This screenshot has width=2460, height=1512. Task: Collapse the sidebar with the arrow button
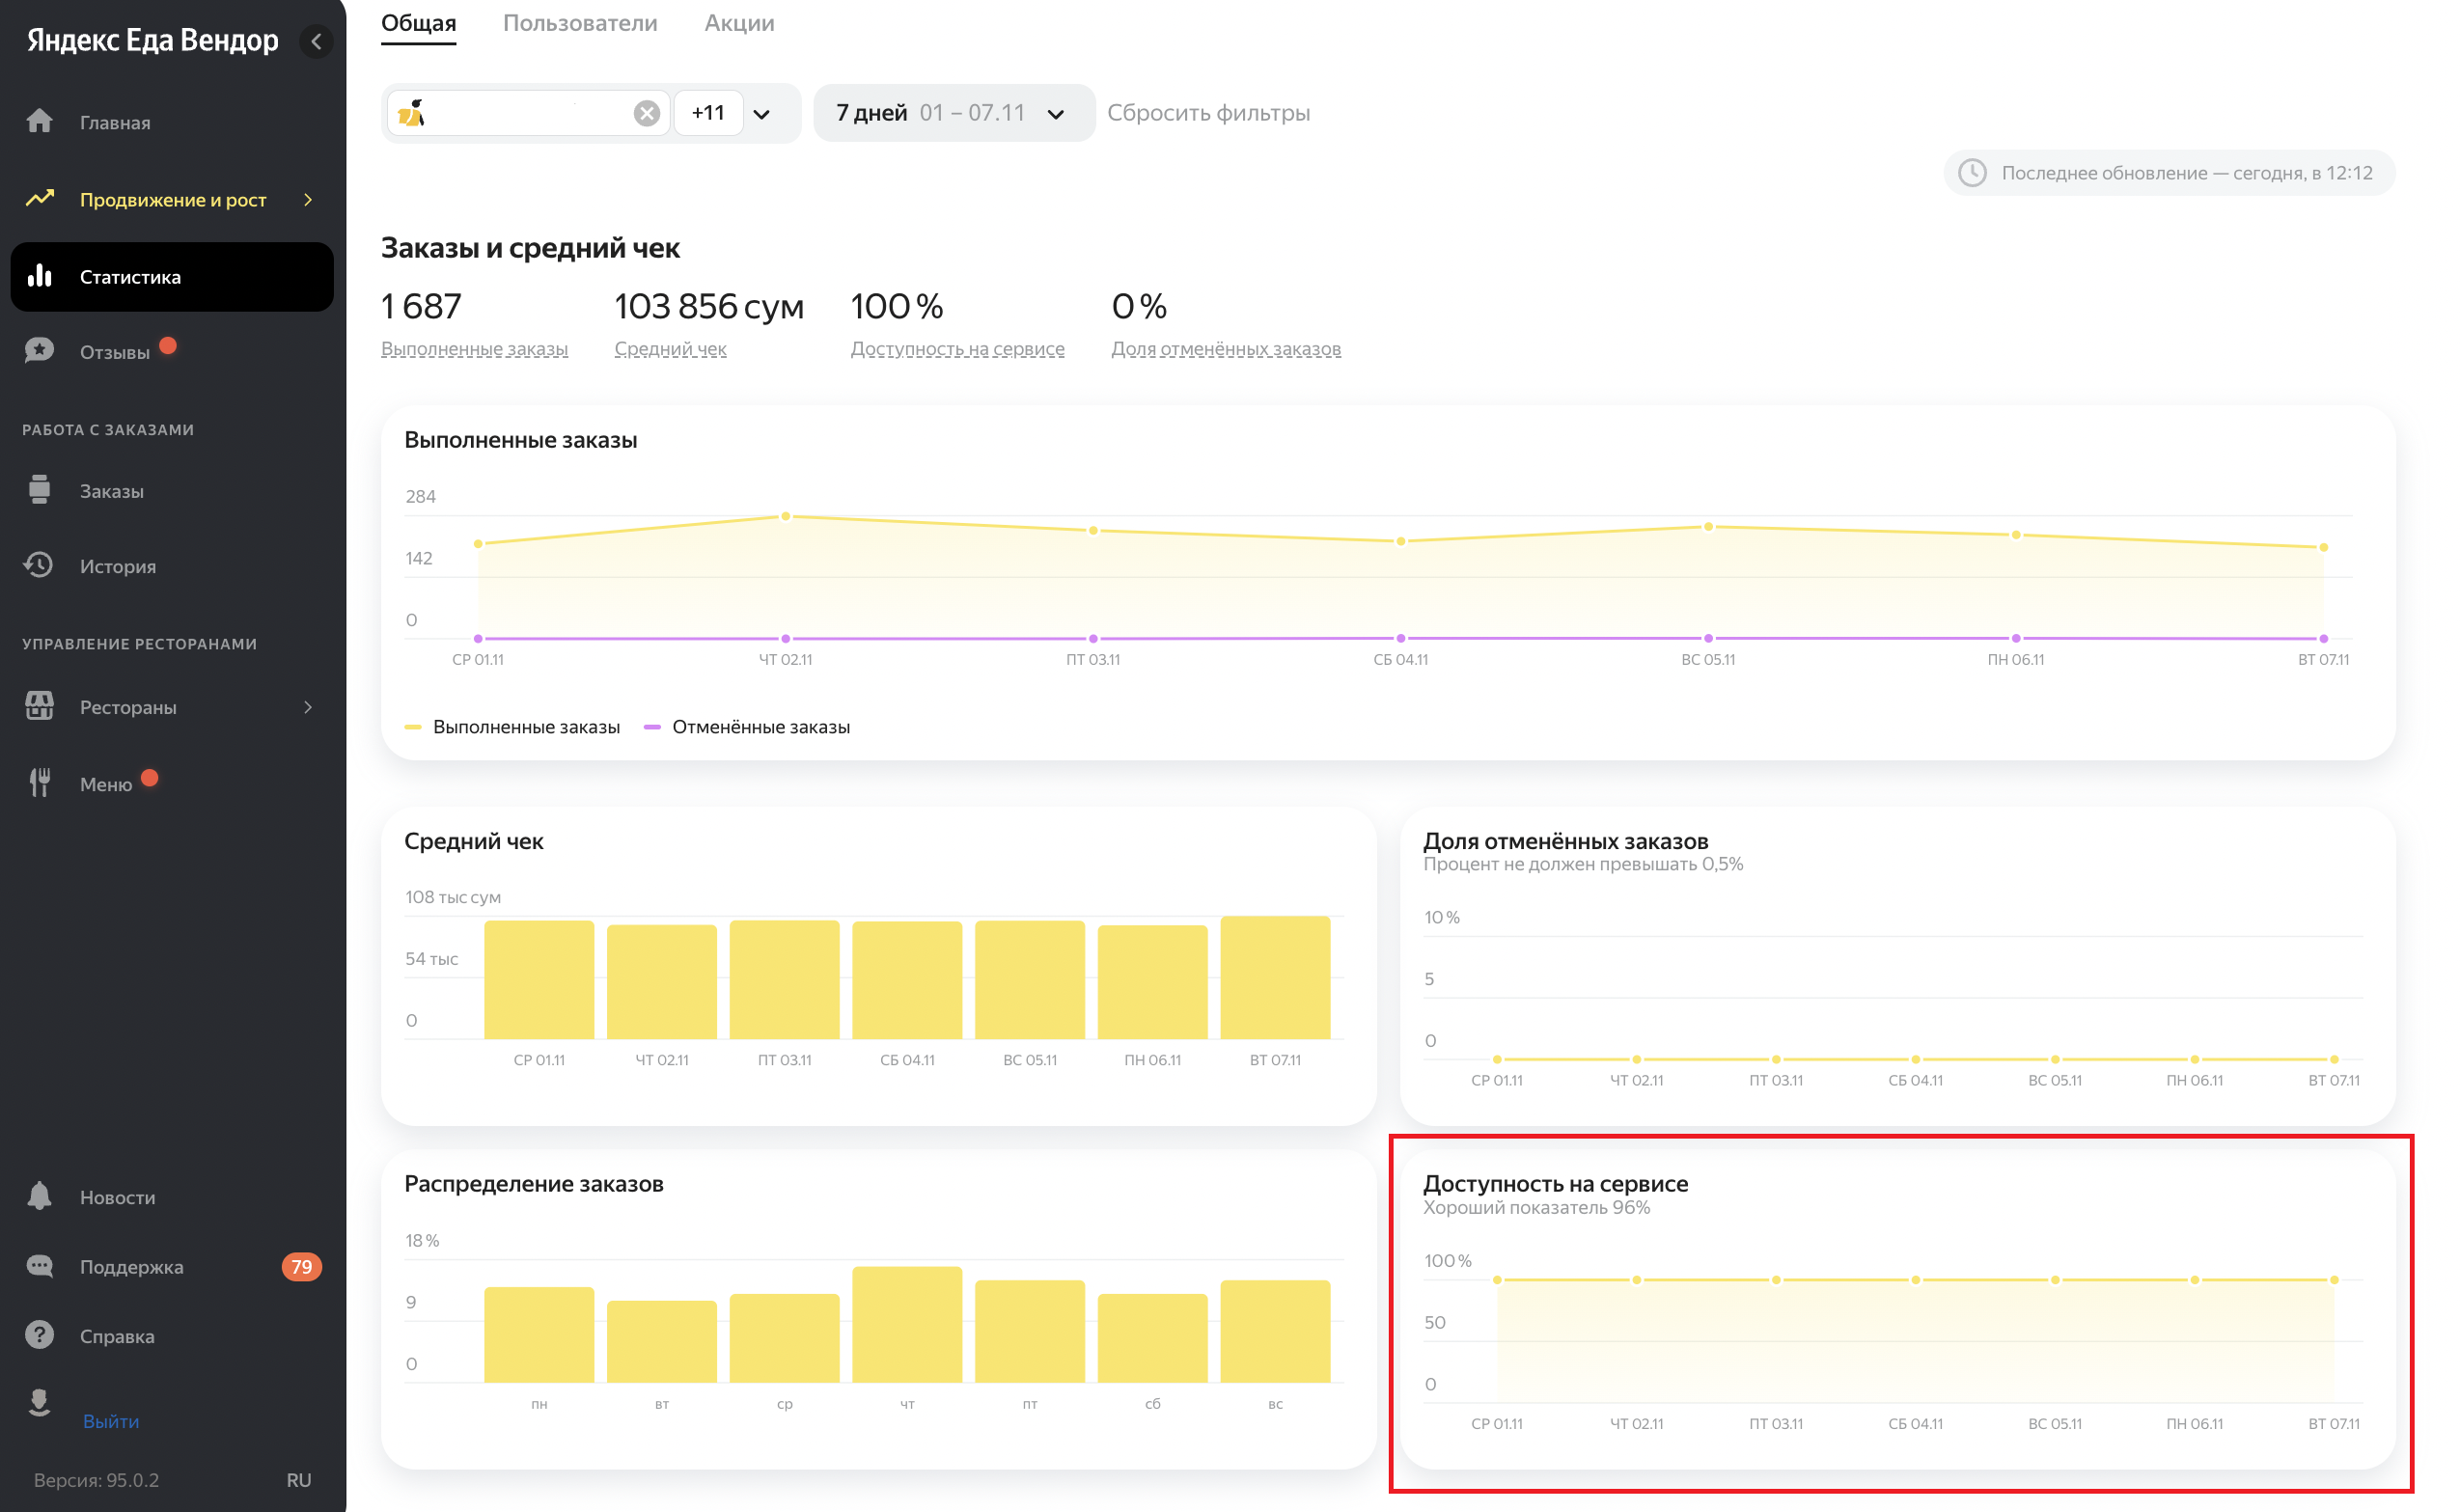point(316,41)
